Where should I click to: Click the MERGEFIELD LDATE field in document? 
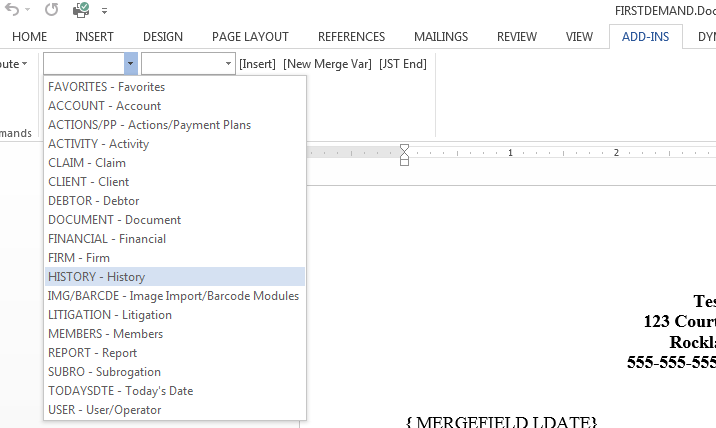pos(502,421)
